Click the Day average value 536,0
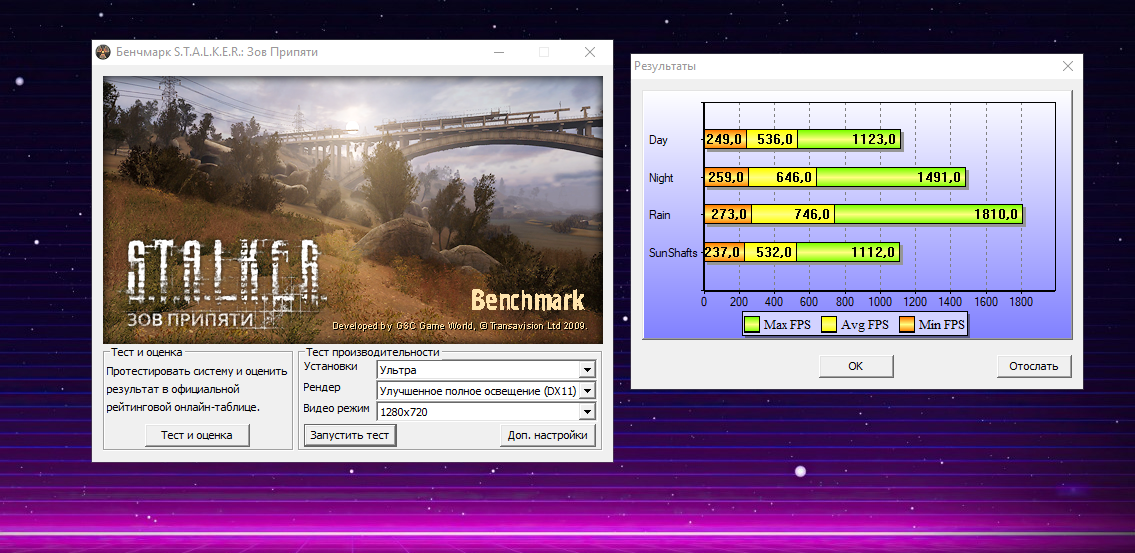The height and width of the screenshot is (553, 1135). click(775, 140)
